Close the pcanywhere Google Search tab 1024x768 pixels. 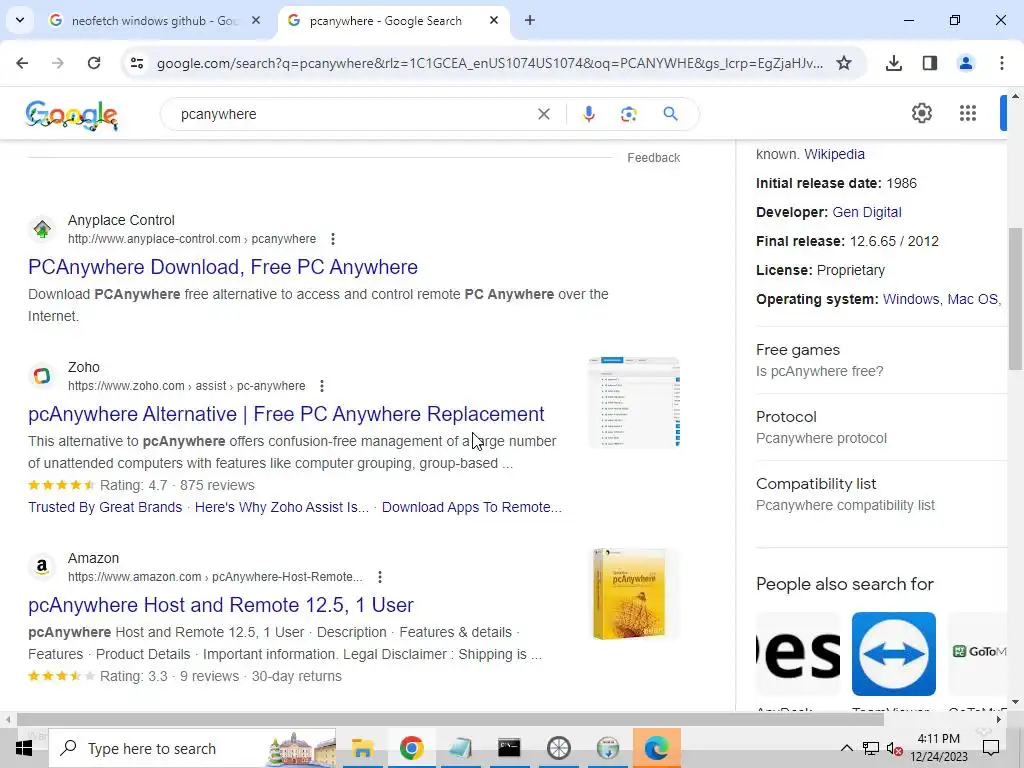click(494, 21)
